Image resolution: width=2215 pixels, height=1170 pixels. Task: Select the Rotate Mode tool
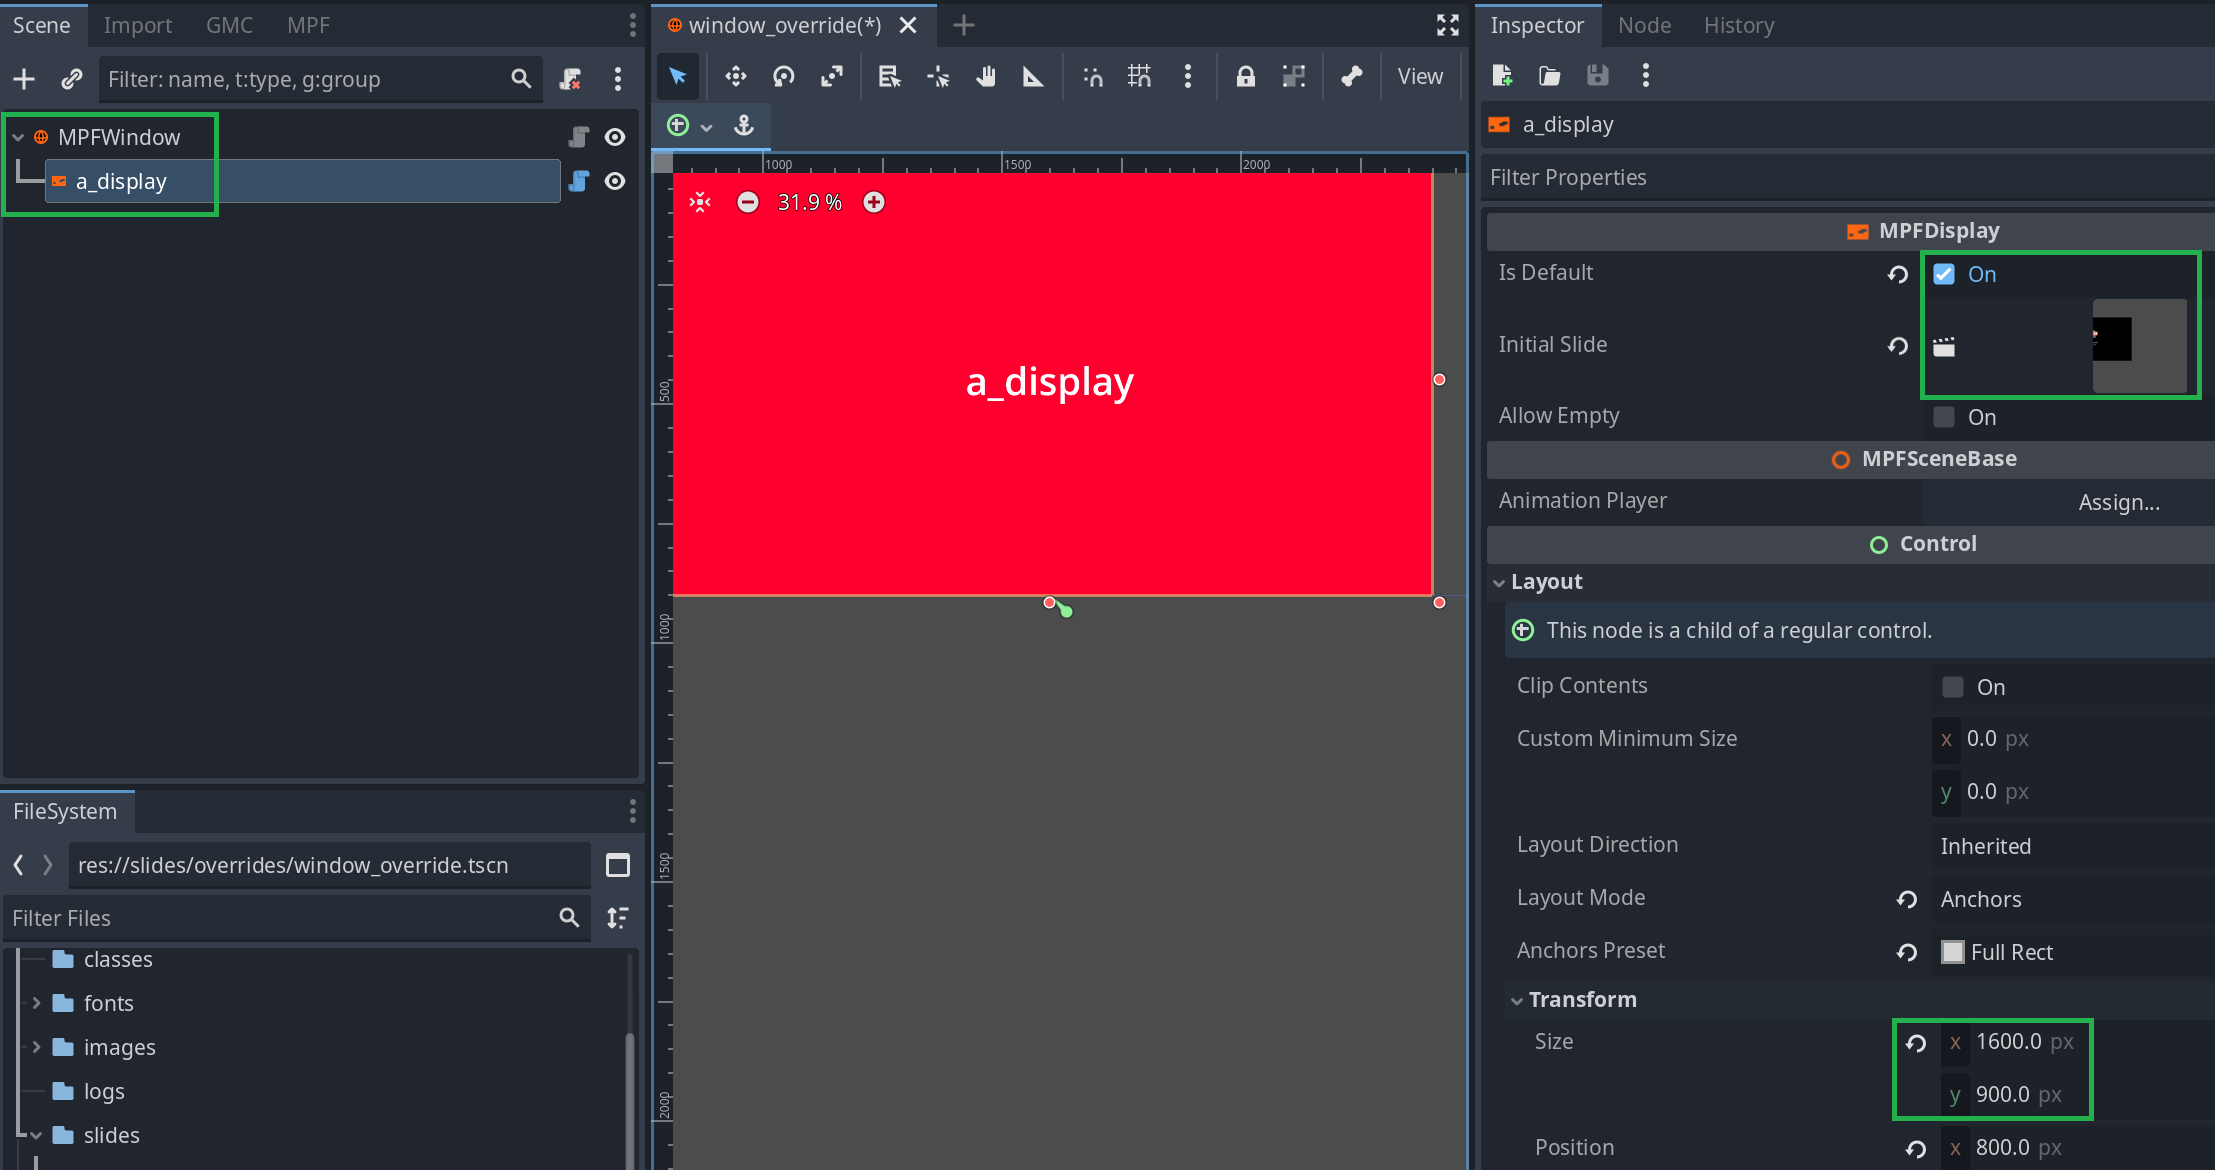click(x=784, y=77)
